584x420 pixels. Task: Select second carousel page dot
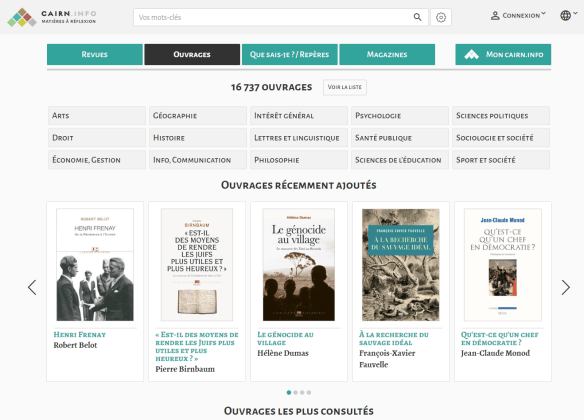tap(295, 392)
